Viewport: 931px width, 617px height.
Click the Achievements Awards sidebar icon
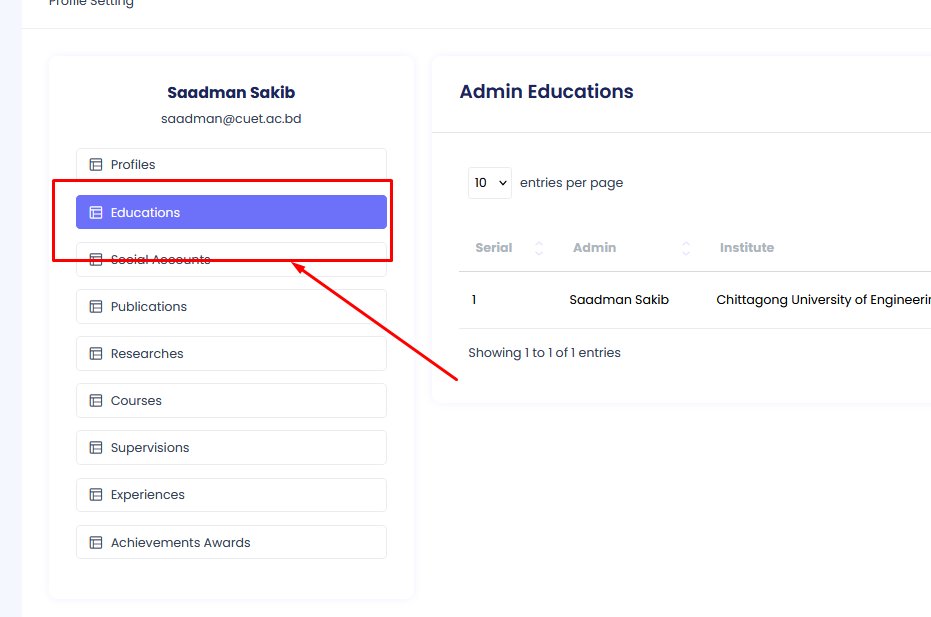click(96, 543)
